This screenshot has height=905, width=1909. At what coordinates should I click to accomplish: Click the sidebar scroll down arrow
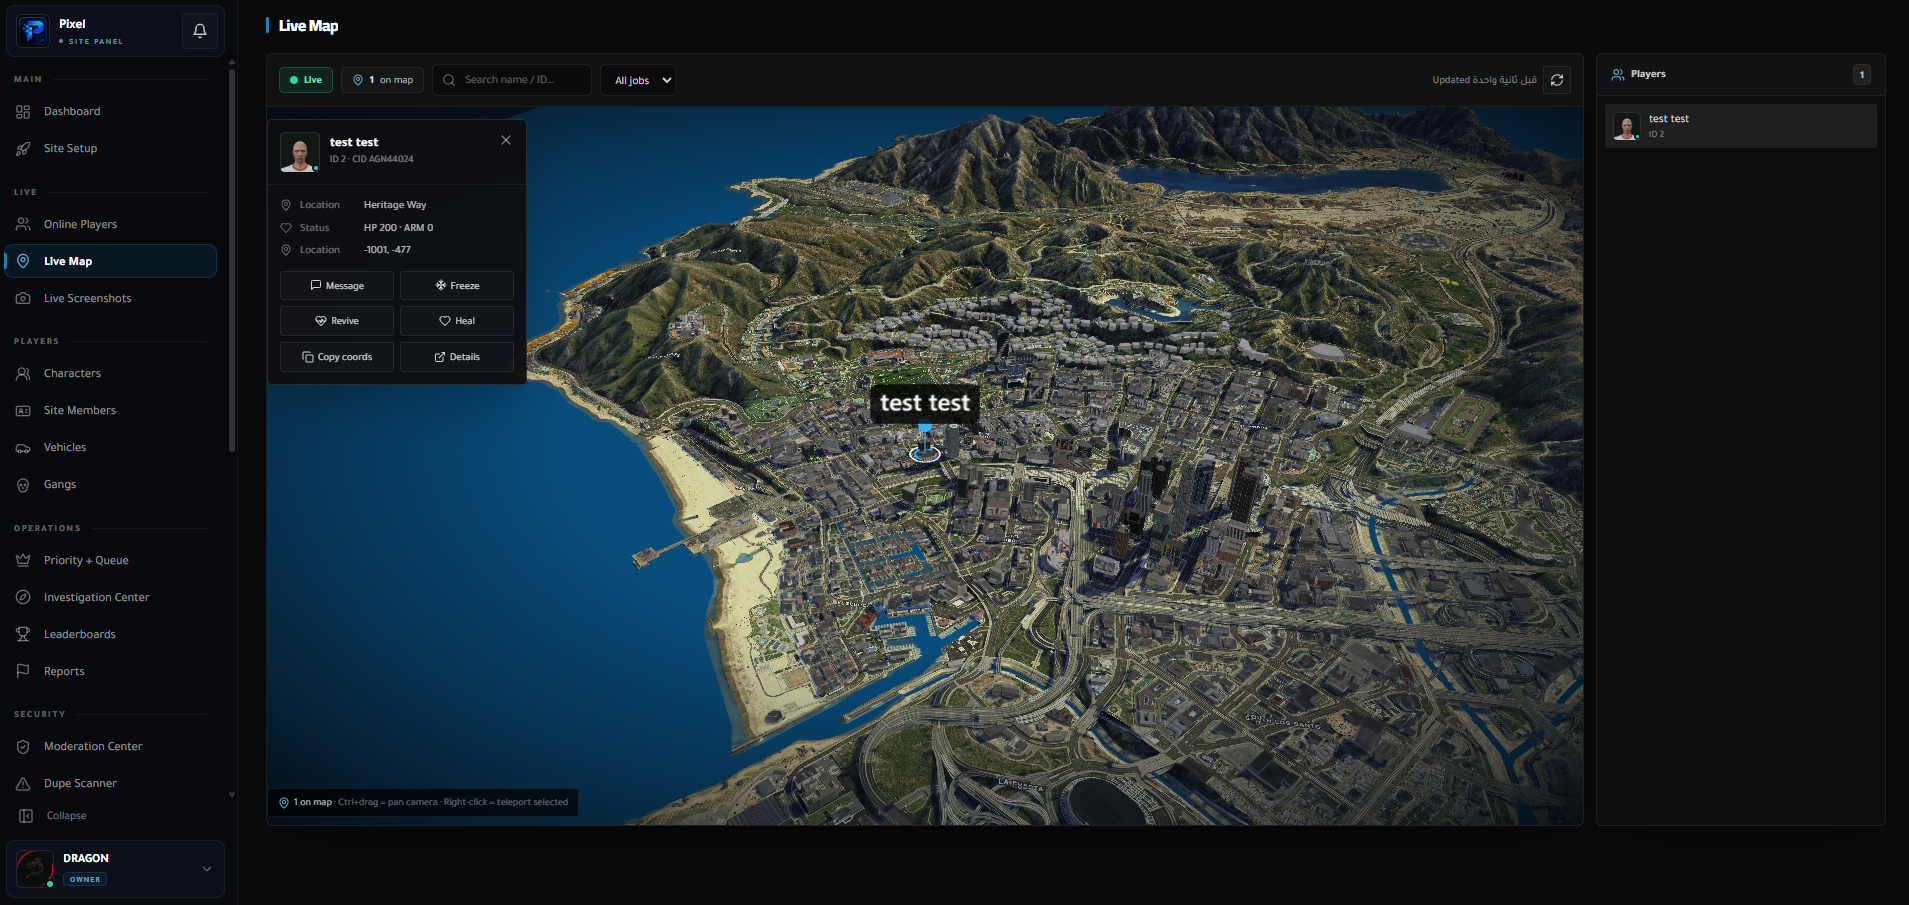(x=232, y=796)
